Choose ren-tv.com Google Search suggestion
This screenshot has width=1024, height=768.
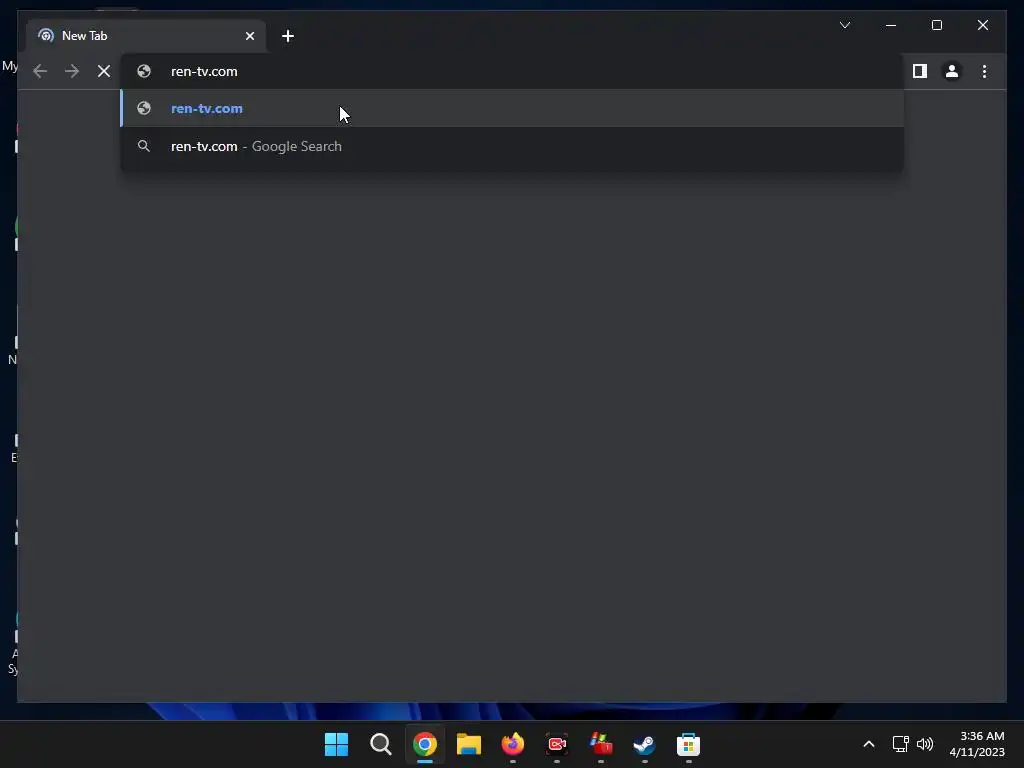512,146
